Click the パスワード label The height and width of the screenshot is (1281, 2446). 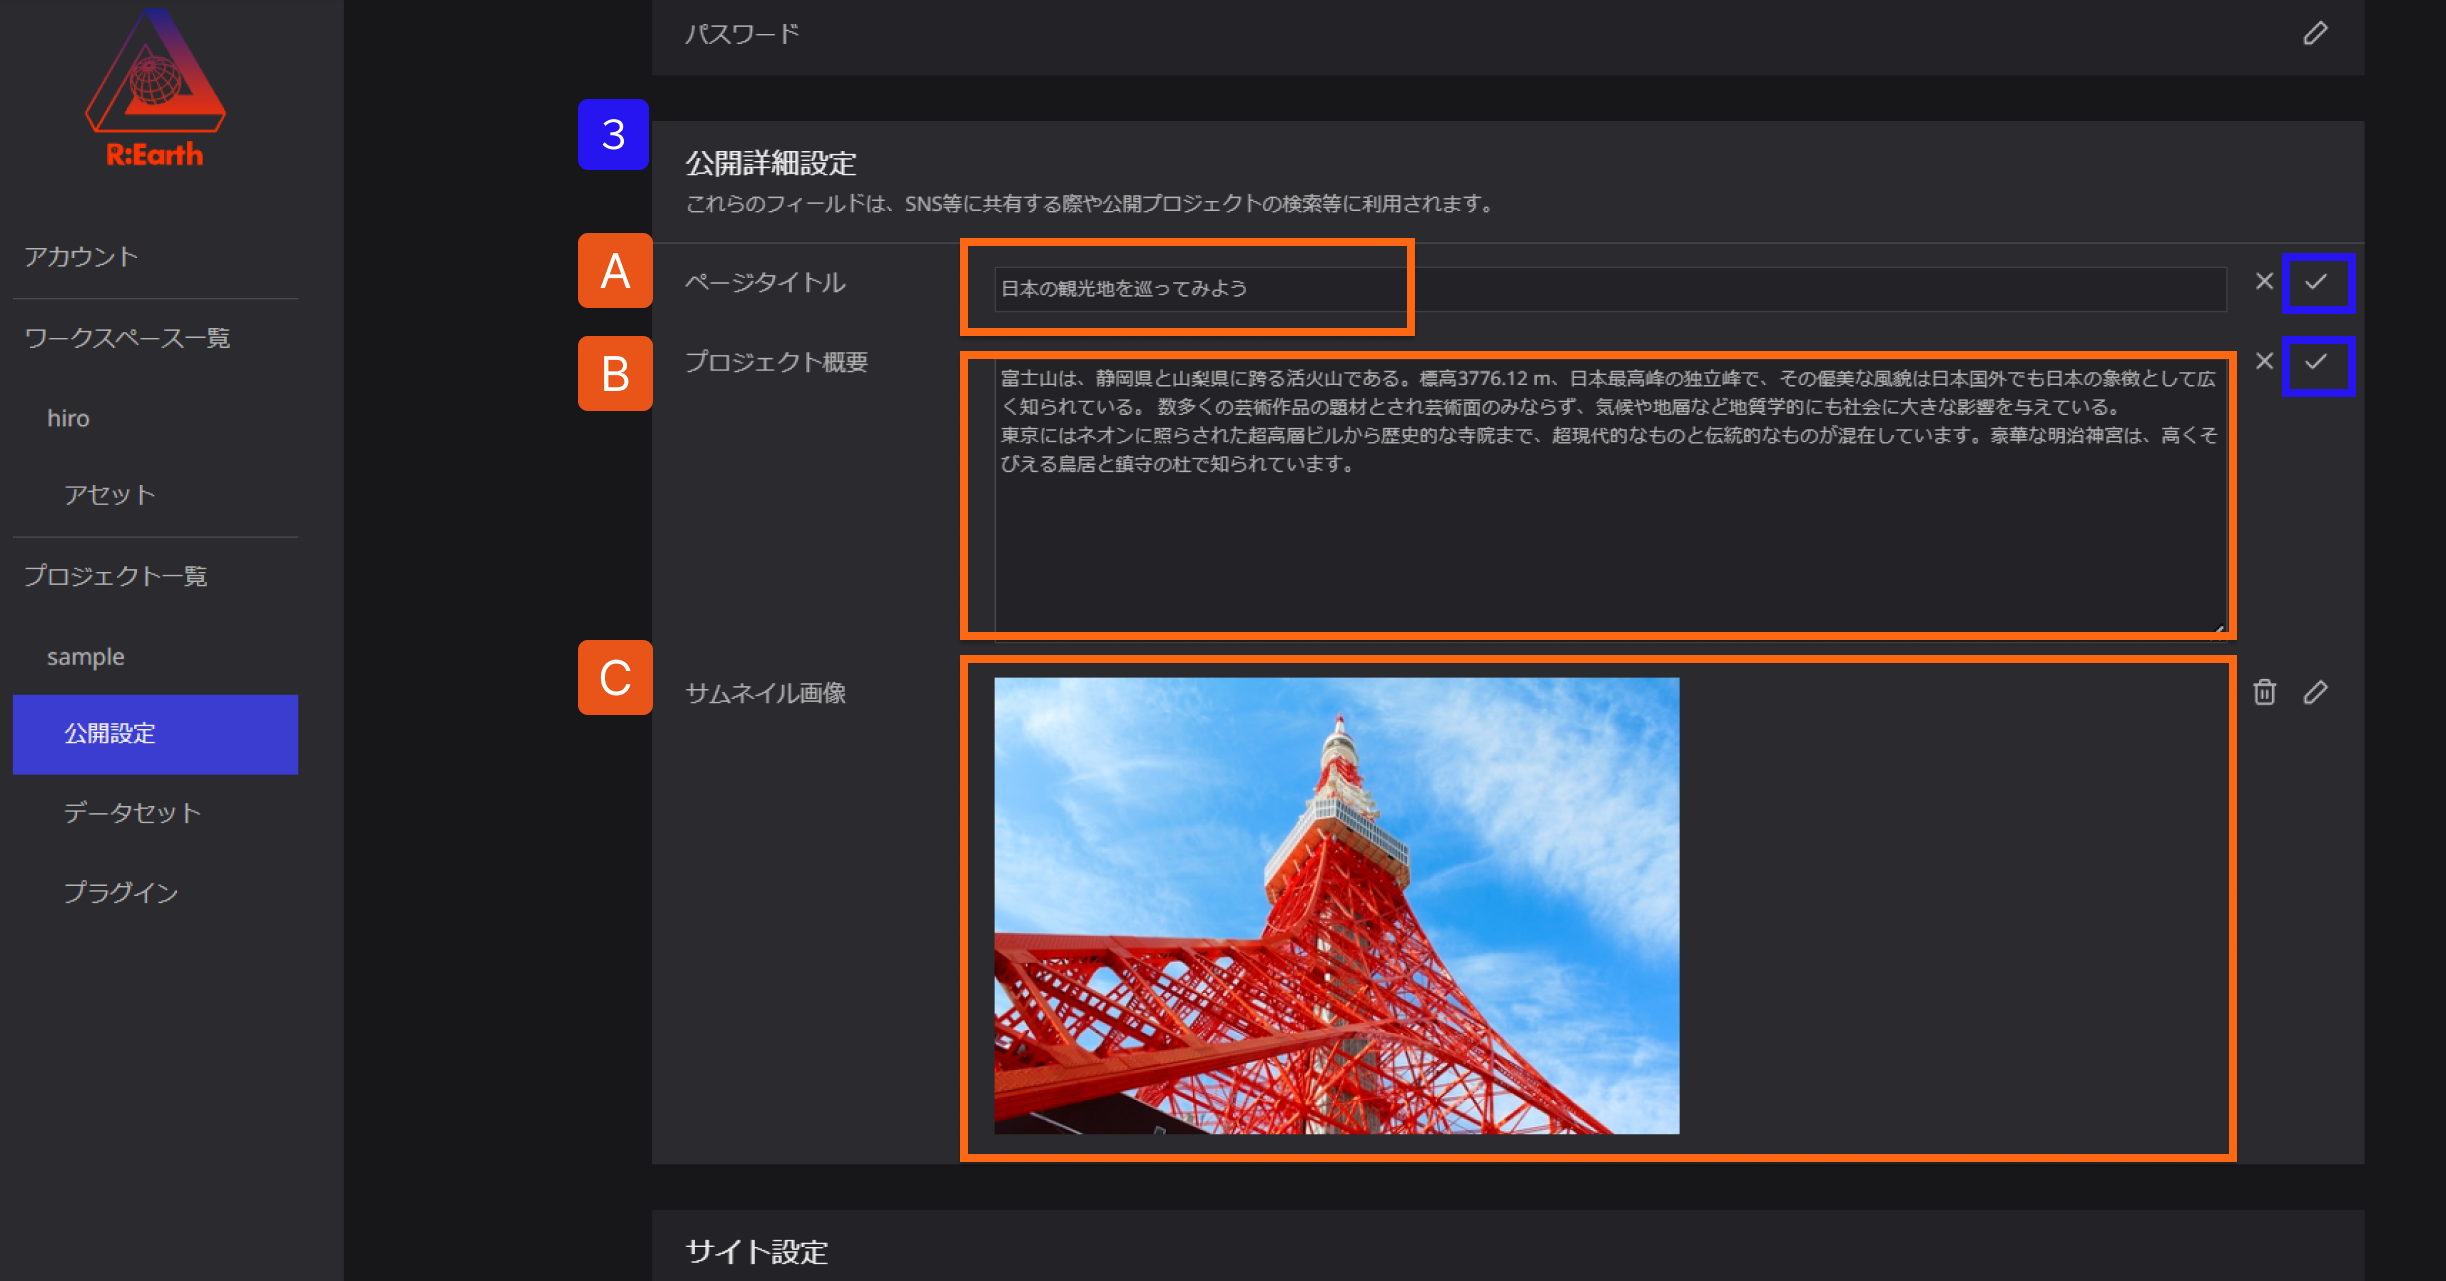pos(742,34)
